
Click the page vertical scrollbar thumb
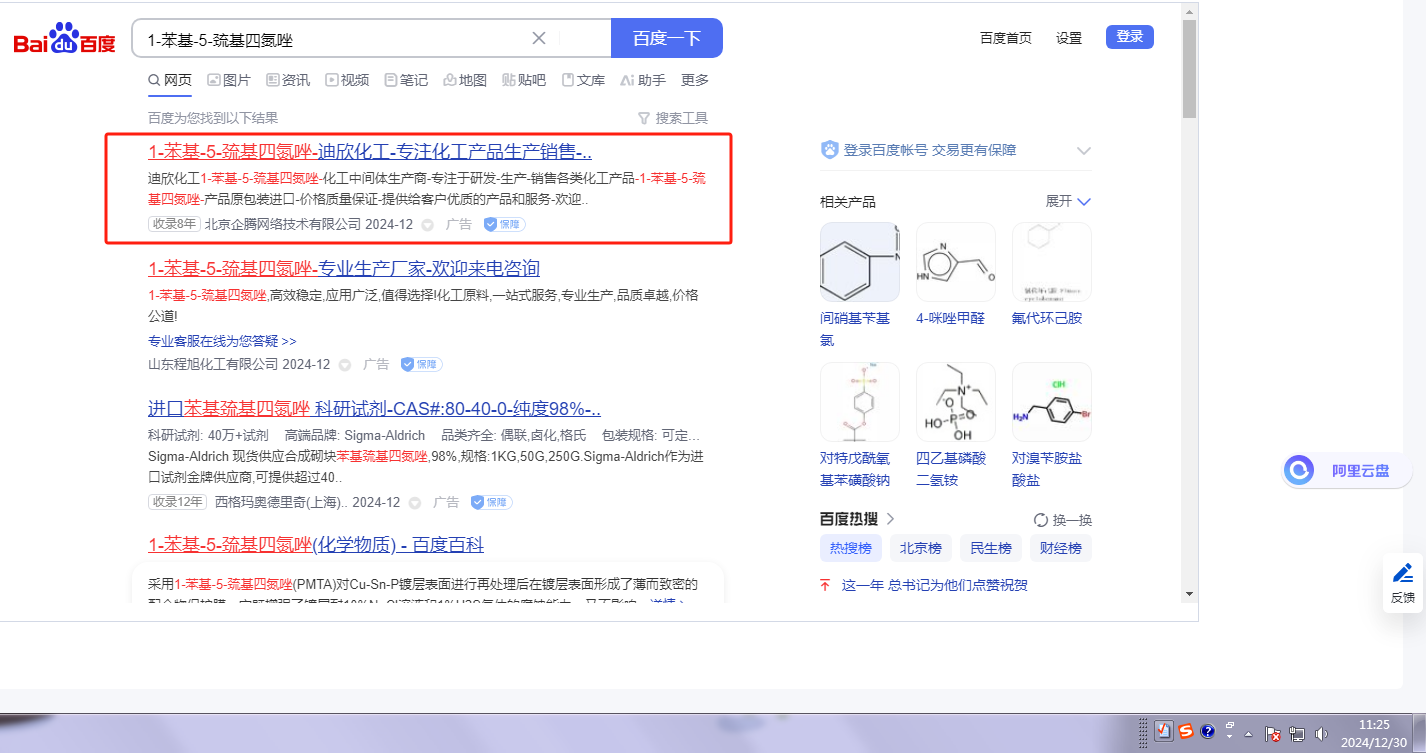(x=1189, y=70)
